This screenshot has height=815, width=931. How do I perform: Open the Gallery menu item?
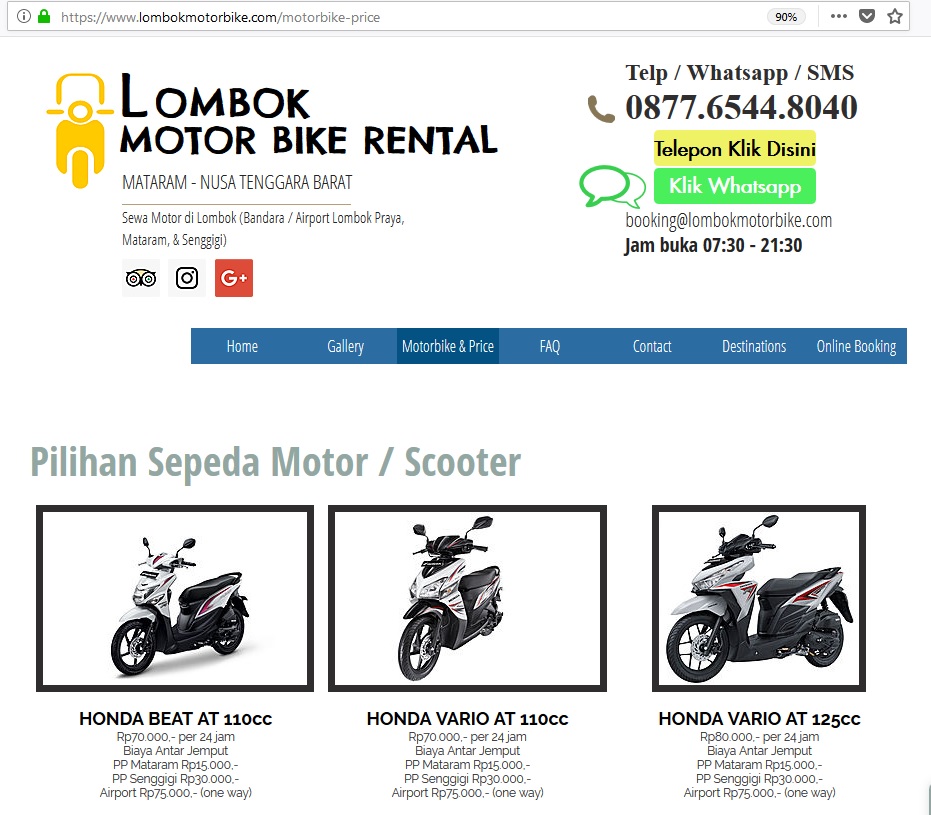tap(346, 346)
